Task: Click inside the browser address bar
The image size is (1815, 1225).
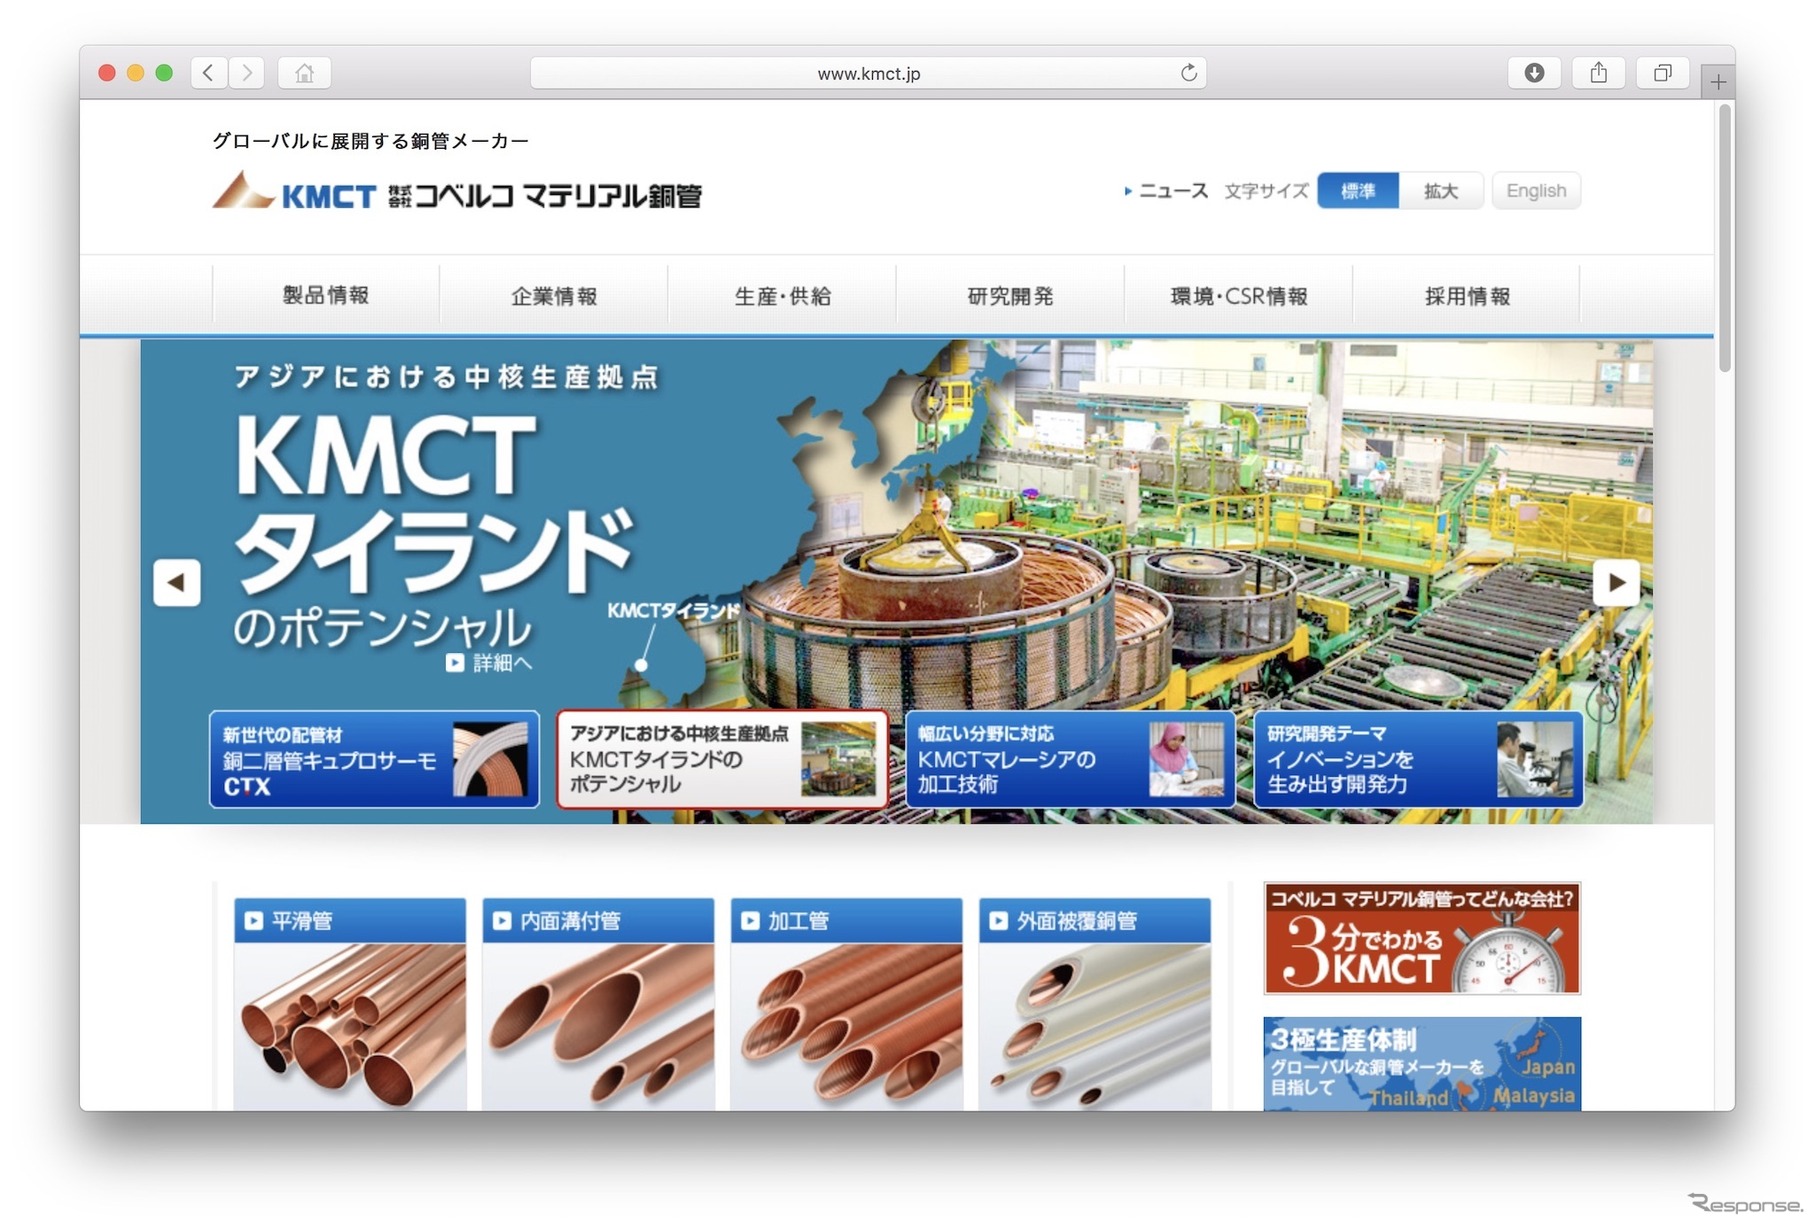Action: click(x=870, y=72)
